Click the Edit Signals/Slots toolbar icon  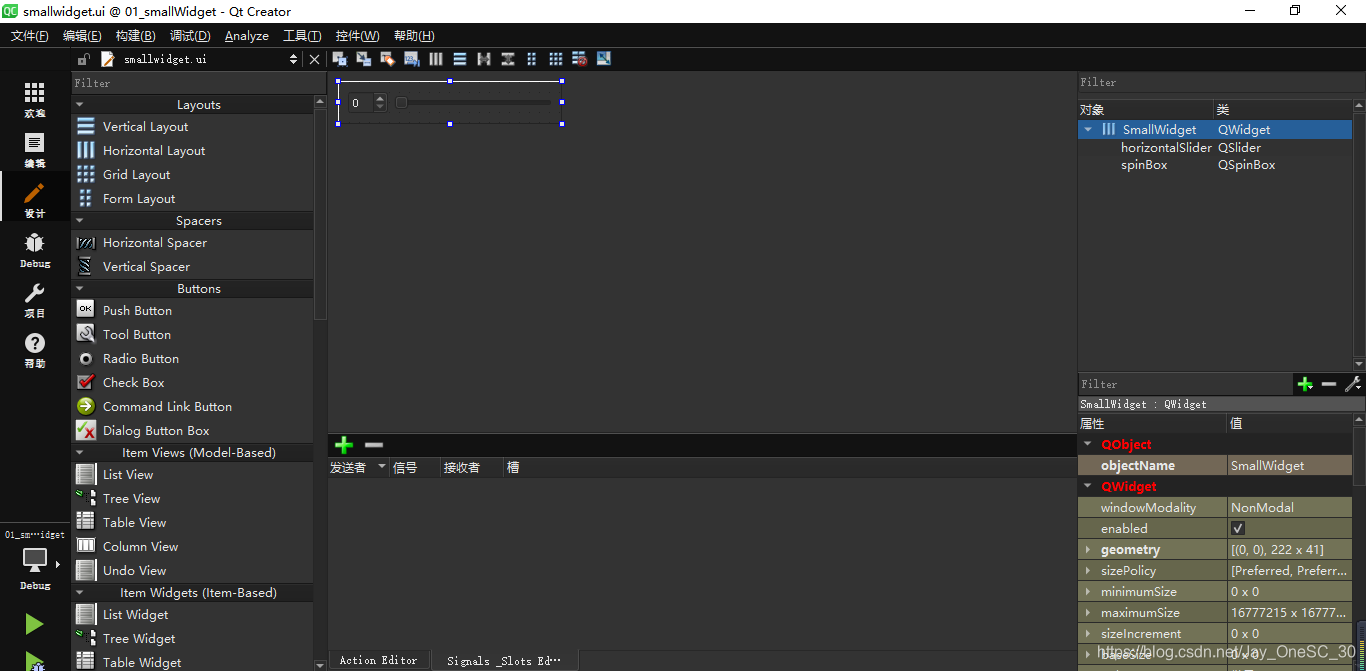tap(364, 59)
